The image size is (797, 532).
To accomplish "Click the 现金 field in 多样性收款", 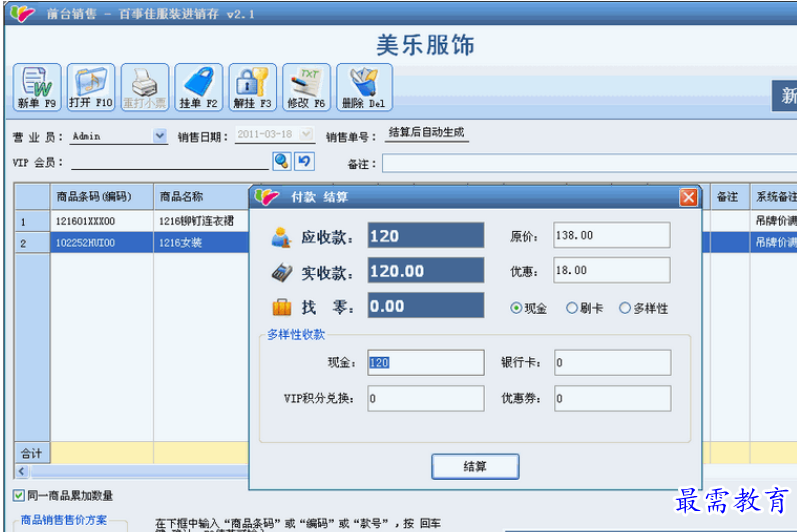I will [x=426, y=362].
